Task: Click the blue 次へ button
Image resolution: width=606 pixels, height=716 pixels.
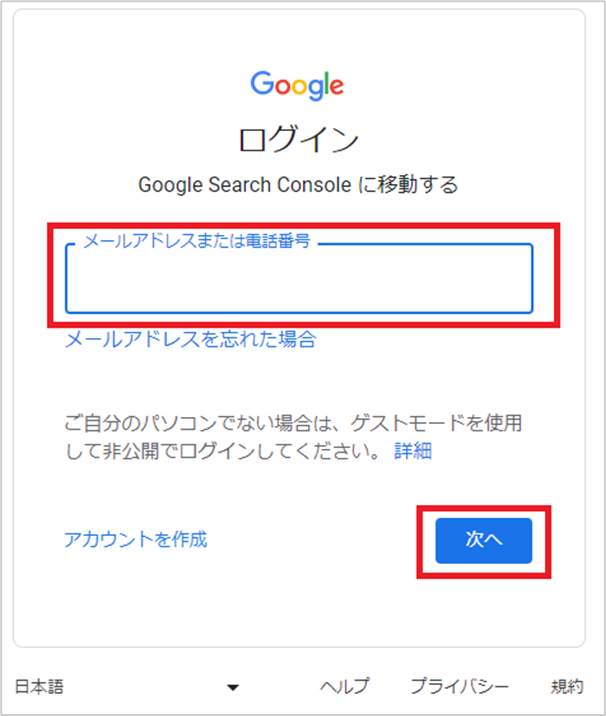Action: tap(484, 541)
